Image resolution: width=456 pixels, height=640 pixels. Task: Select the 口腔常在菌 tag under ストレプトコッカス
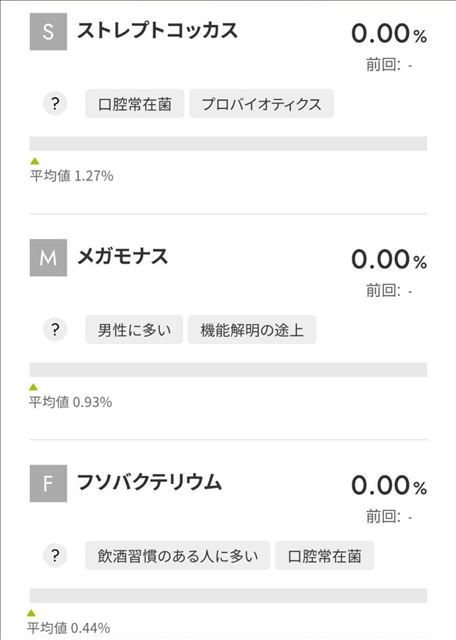pos(135,104)
